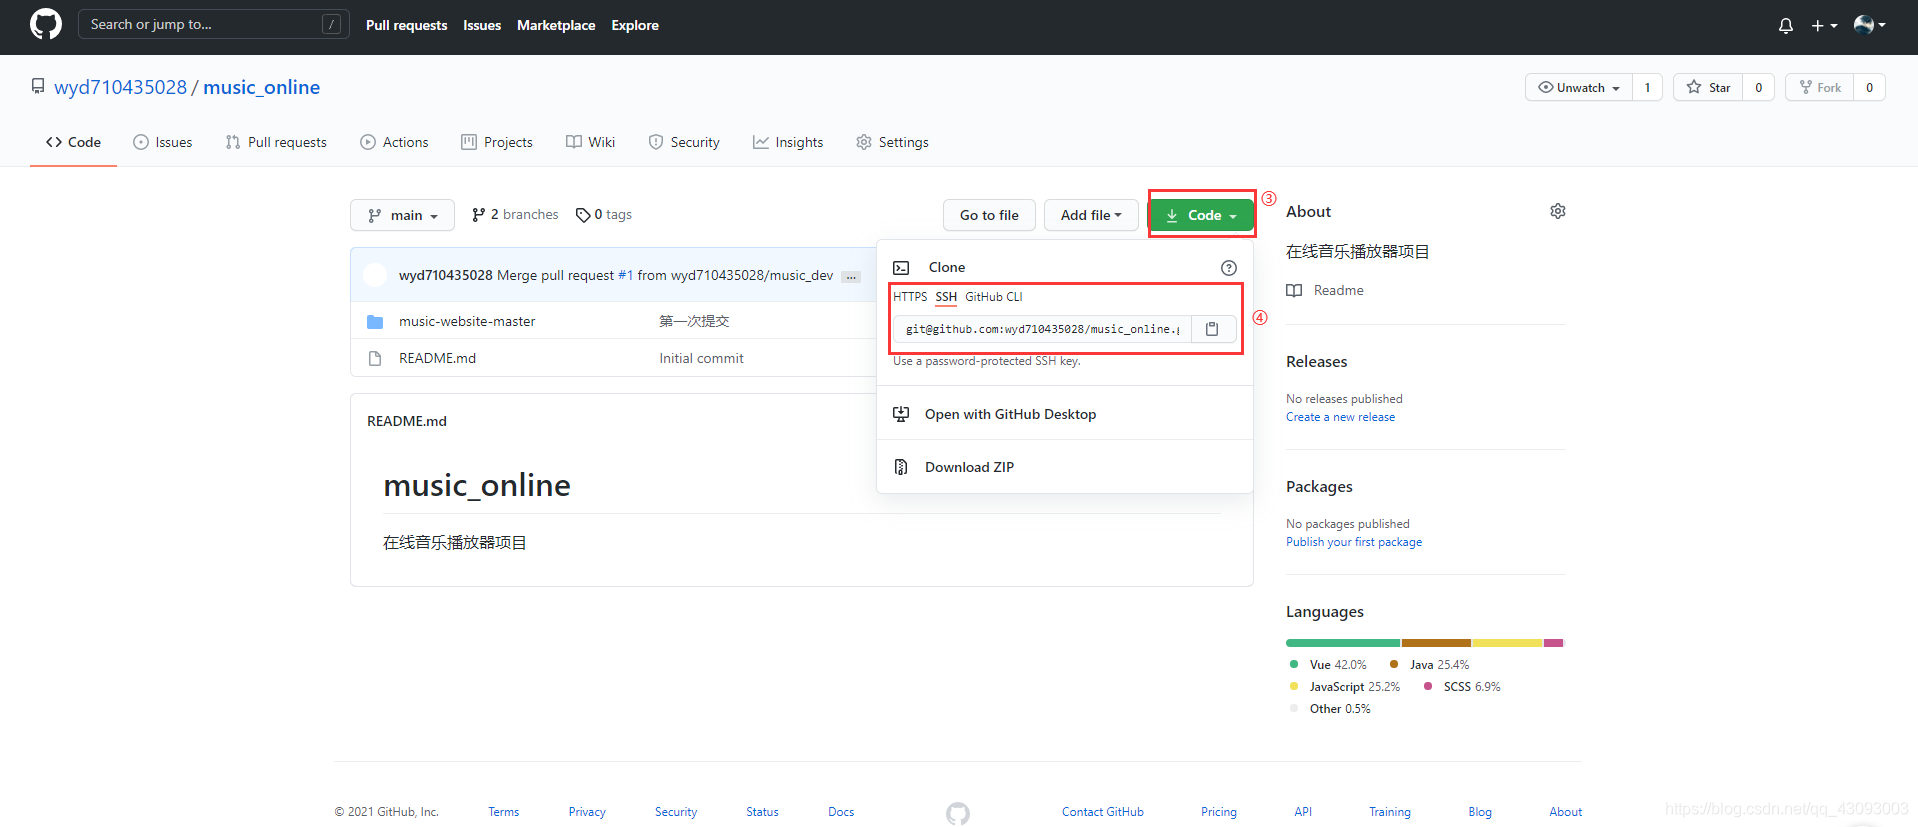
Task: Click the watchers count 1
Action: pyautogui.click(x=1647, y=87)
